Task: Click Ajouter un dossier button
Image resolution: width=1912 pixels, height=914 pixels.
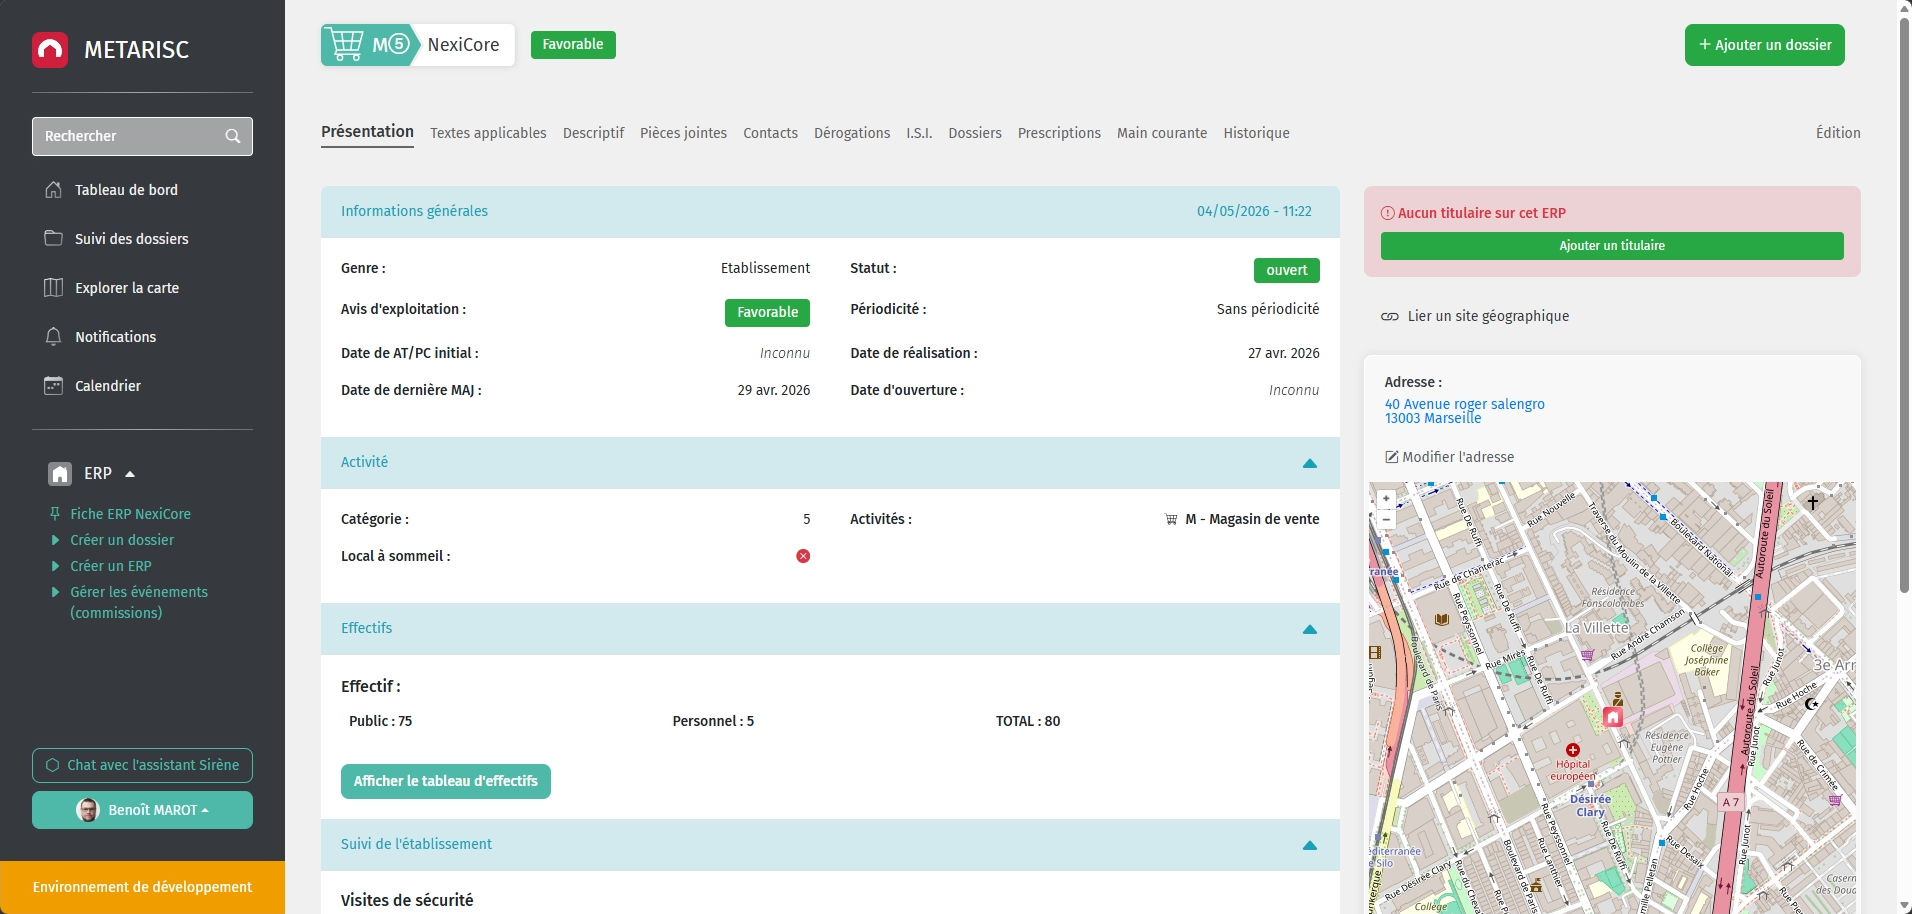Action: (x=1764, y=45)
